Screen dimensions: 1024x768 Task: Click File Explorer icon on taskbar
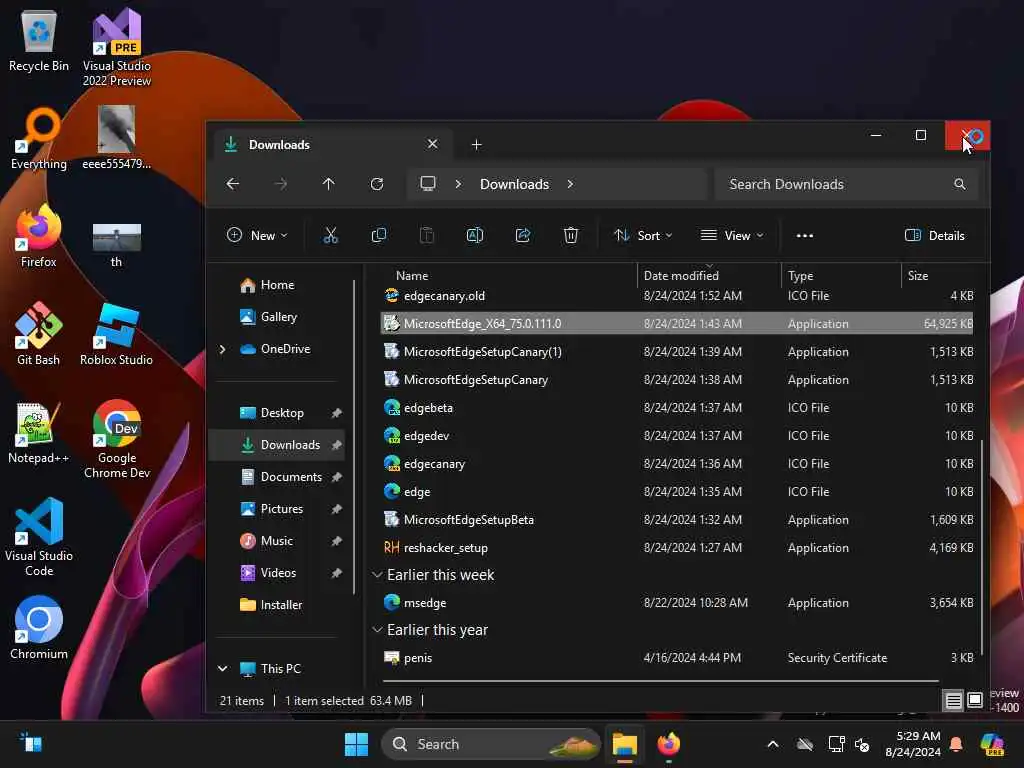point(624,744)
